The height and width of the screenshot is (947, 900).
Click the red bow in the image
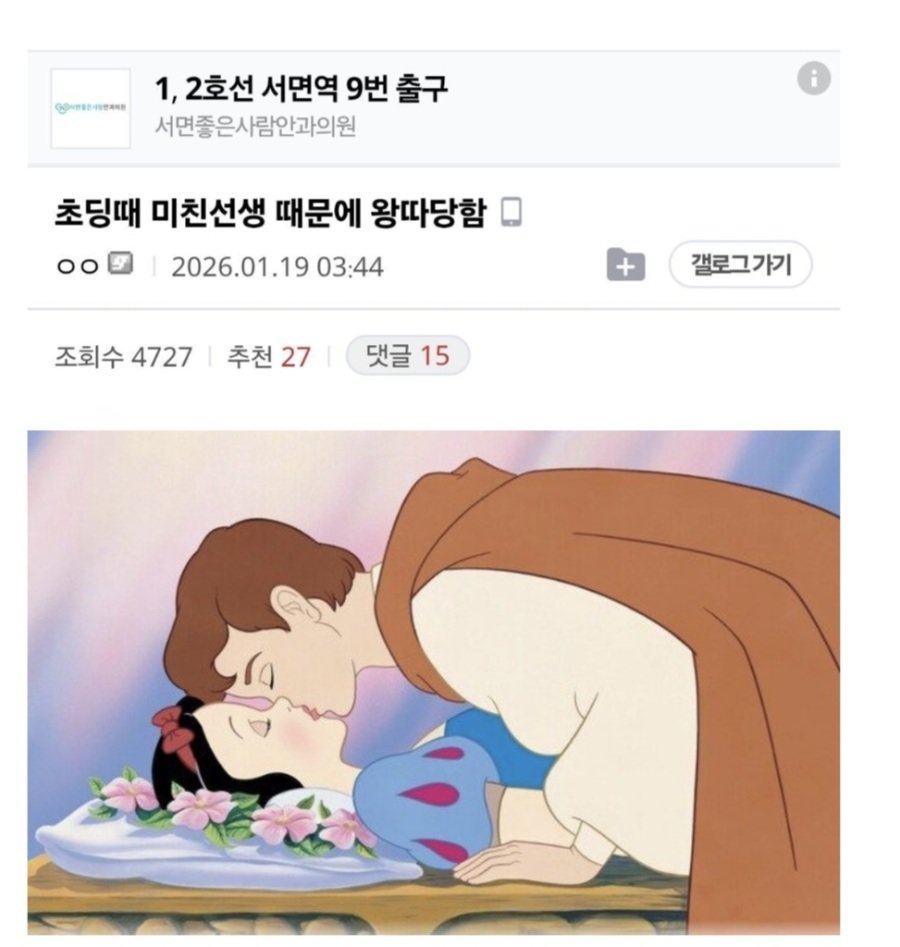click(176, 729)
